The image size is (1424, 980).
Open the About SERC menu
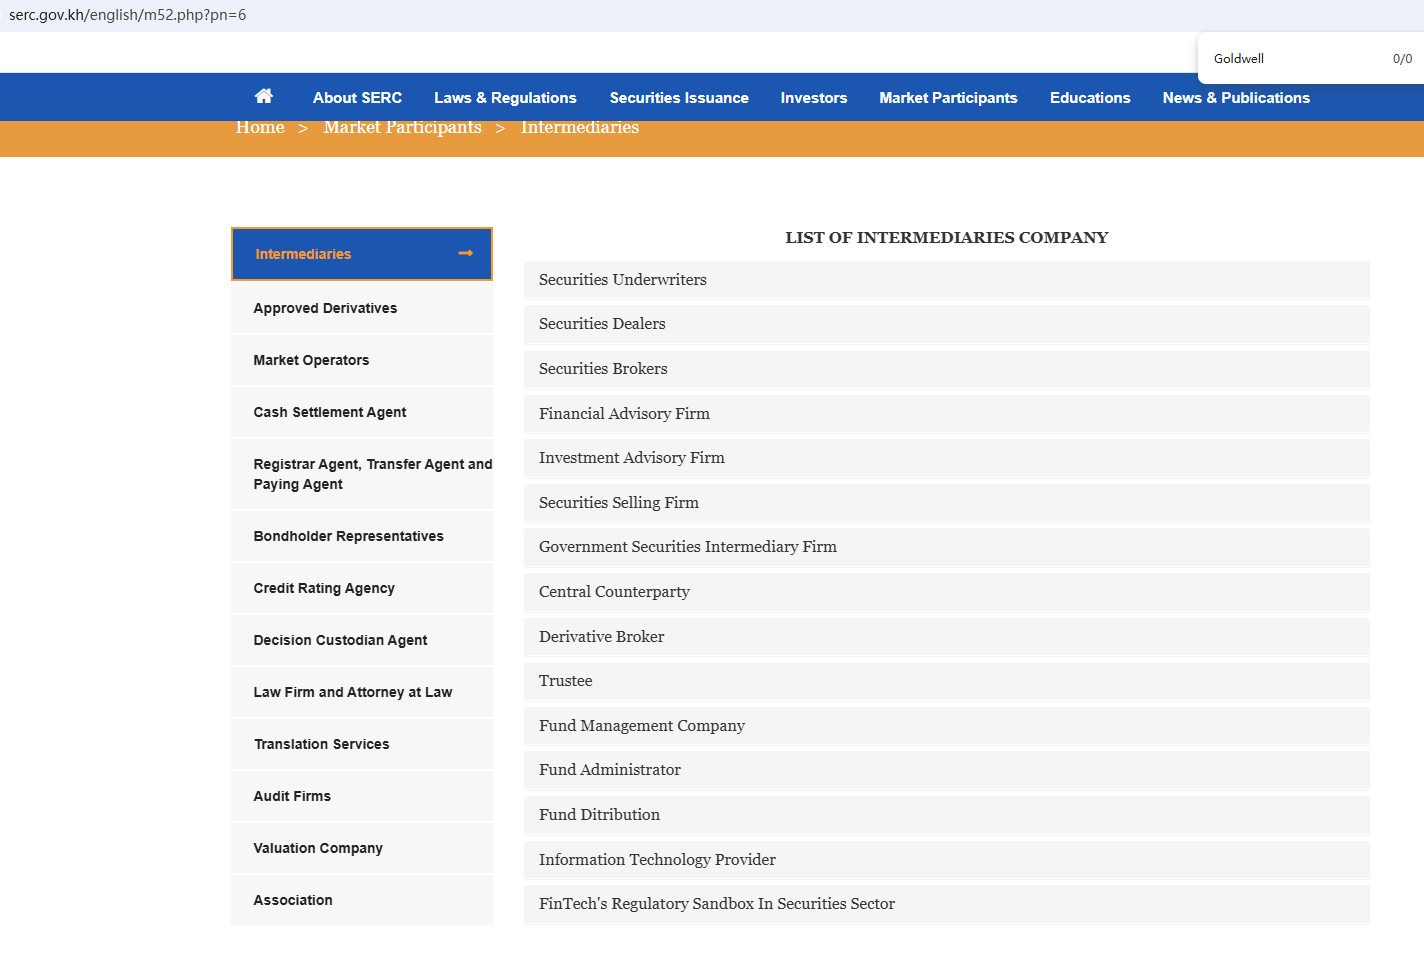[x=357, y=98]
